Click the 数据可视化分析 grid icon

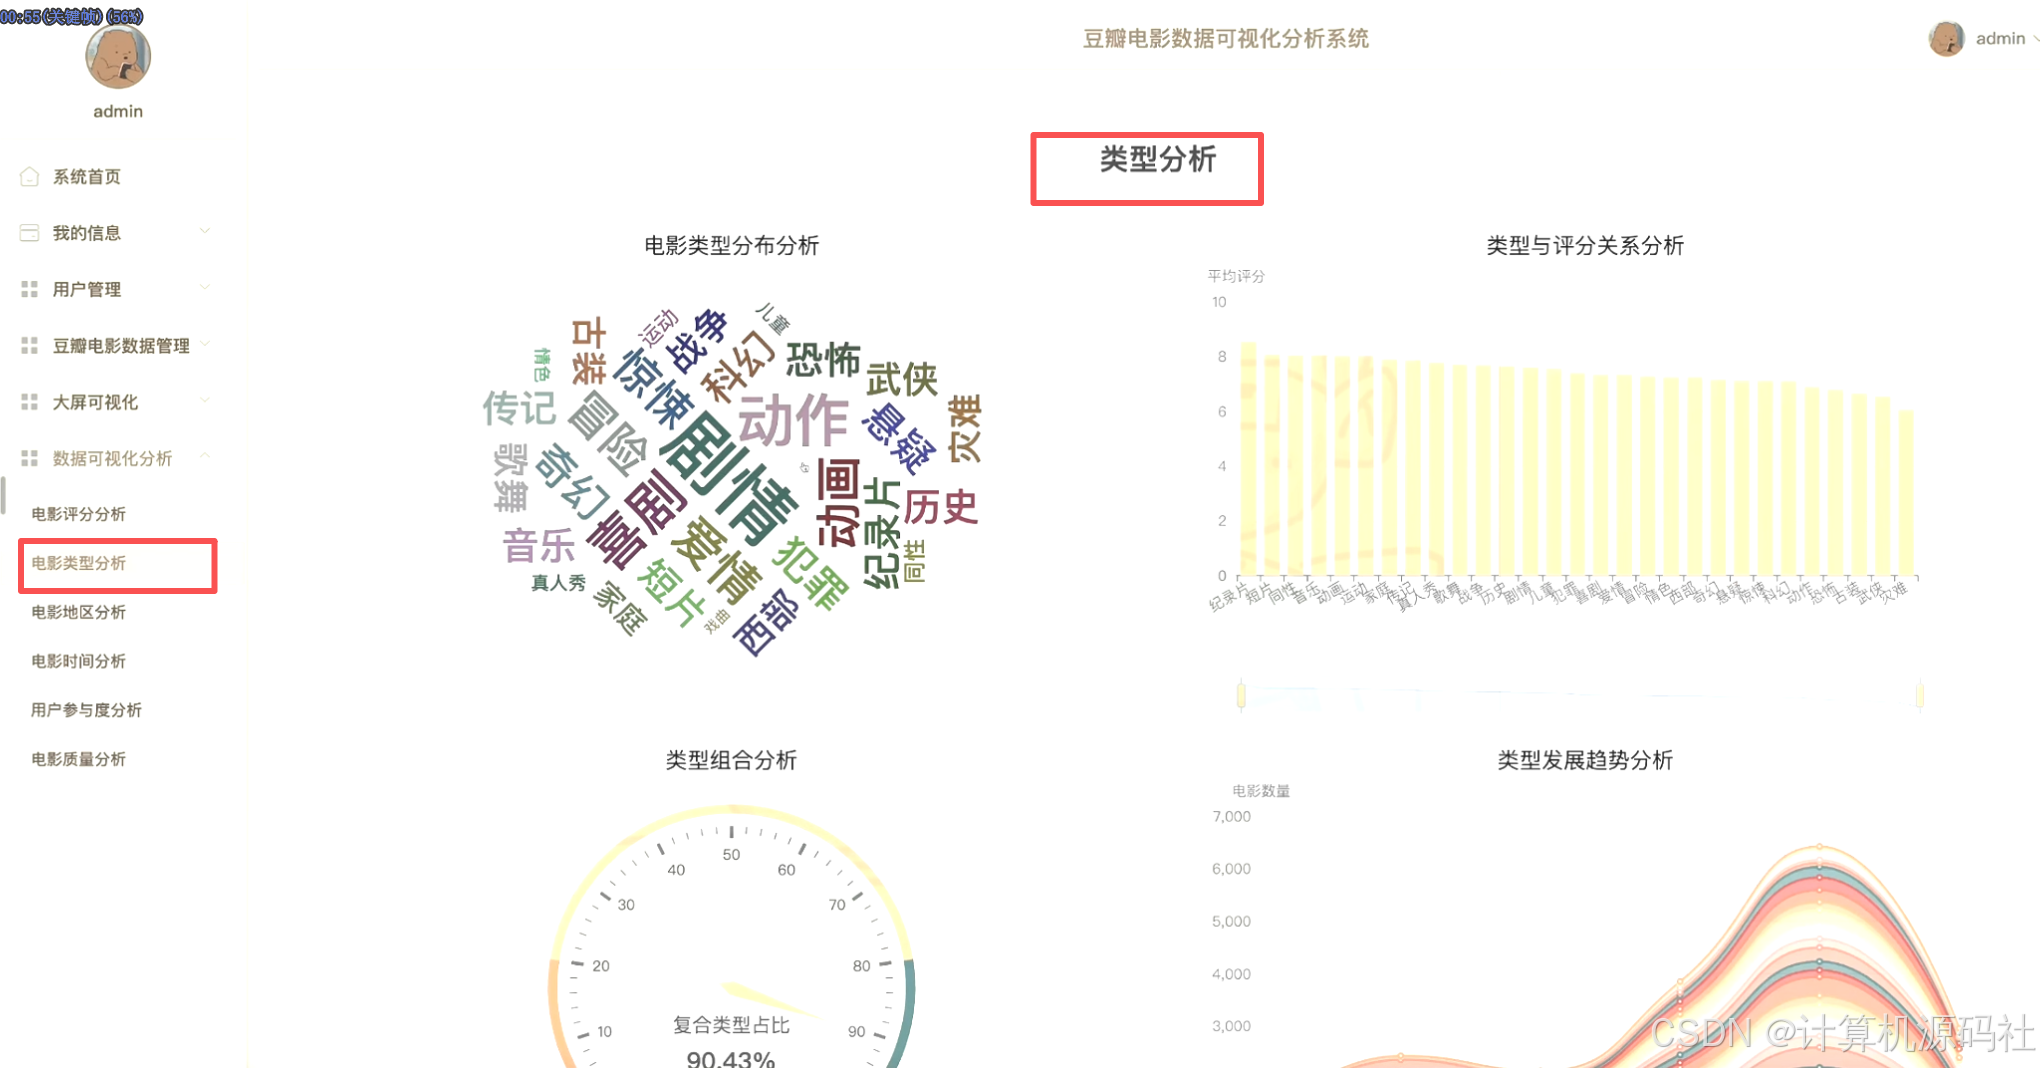pyautogui.click(x=28, y=458)
